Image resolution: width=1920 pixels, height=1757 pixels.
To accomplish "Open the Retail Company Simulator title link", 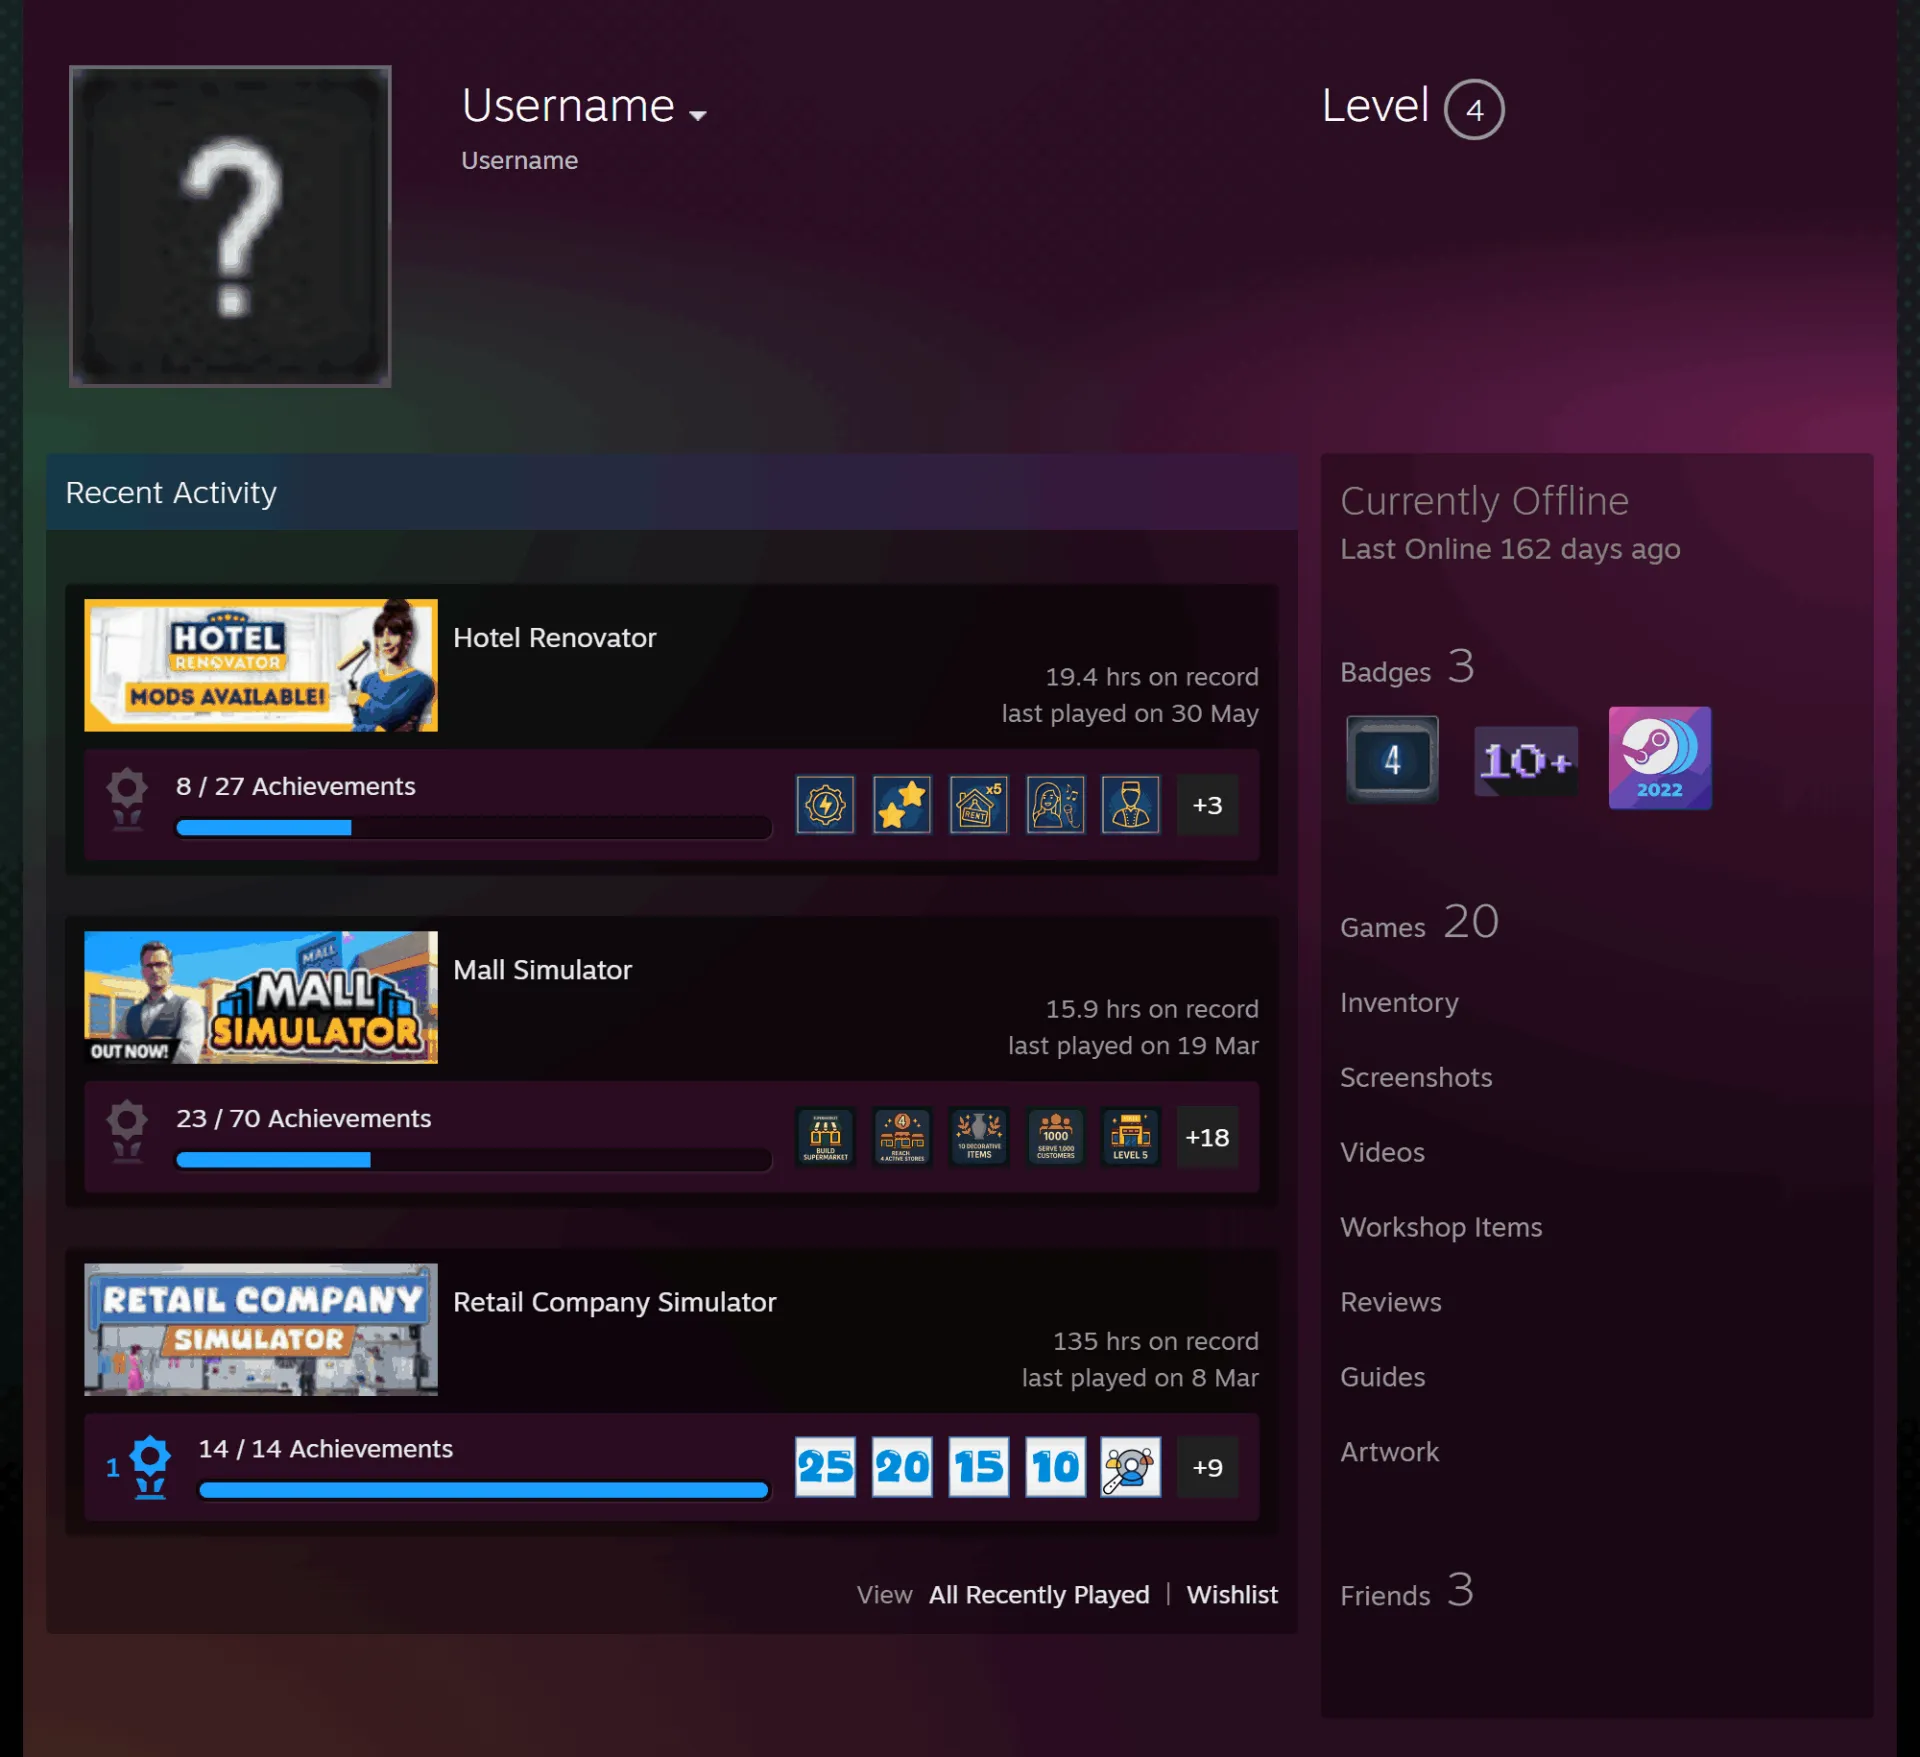I will point(614,1302).
